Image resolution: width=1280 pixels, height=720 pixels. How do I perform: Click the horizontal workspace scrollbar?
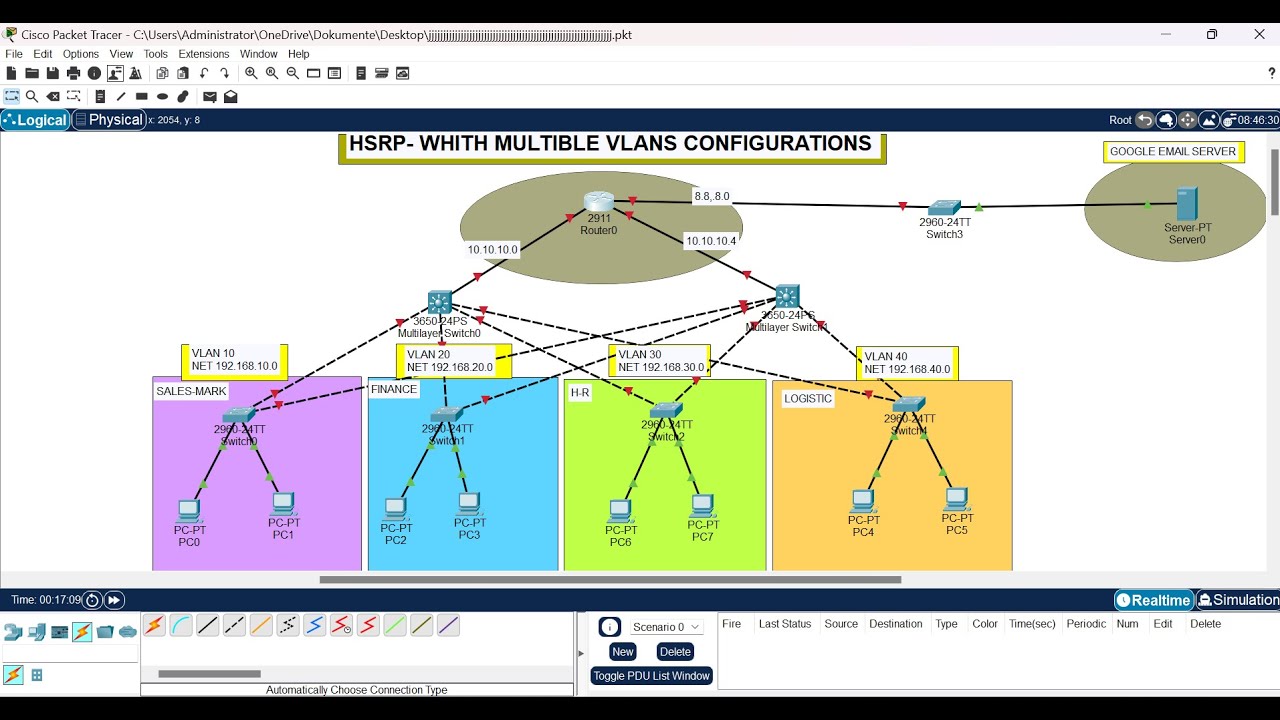[610, 579]
